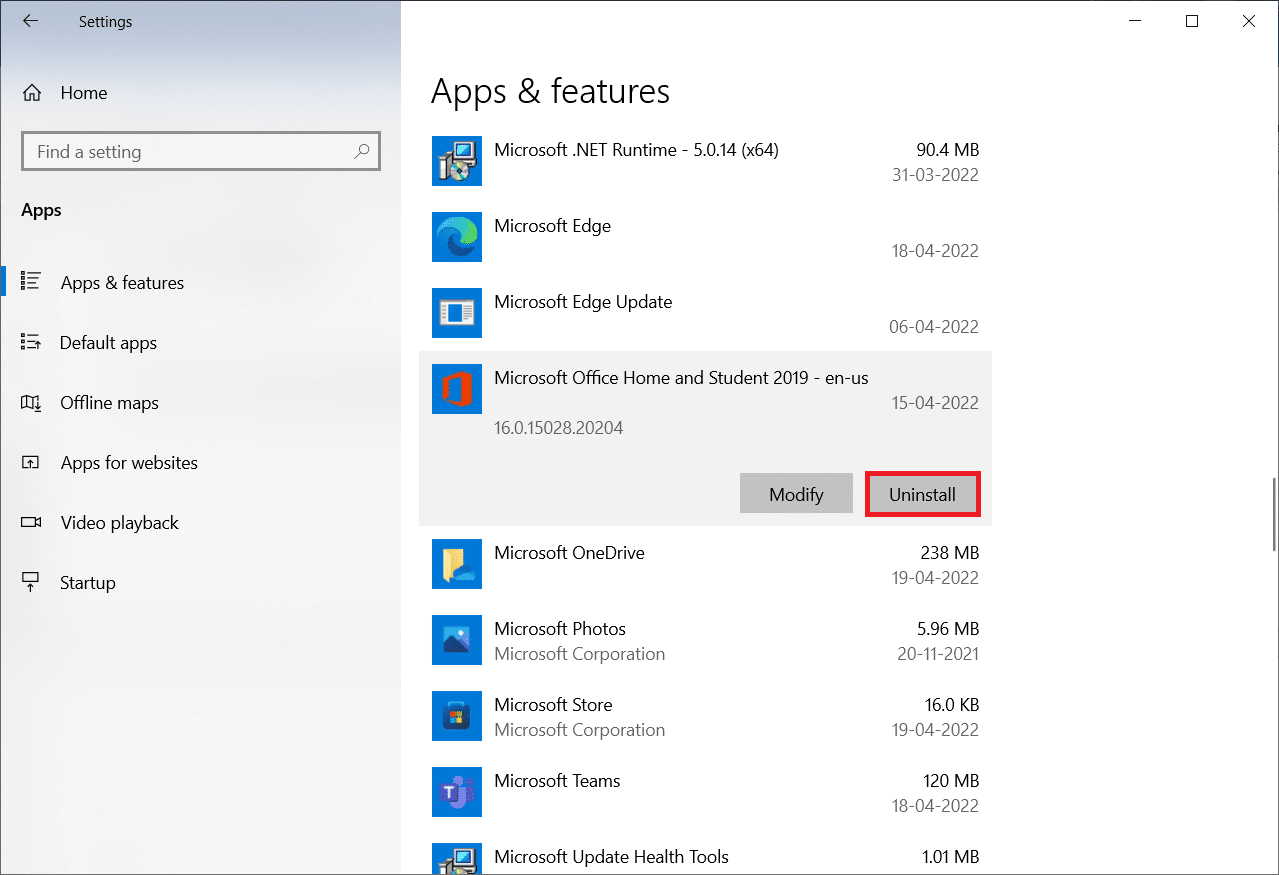
Task: Select Microsoft Office Home and Student 2019 entry
Action: point(681,378)
